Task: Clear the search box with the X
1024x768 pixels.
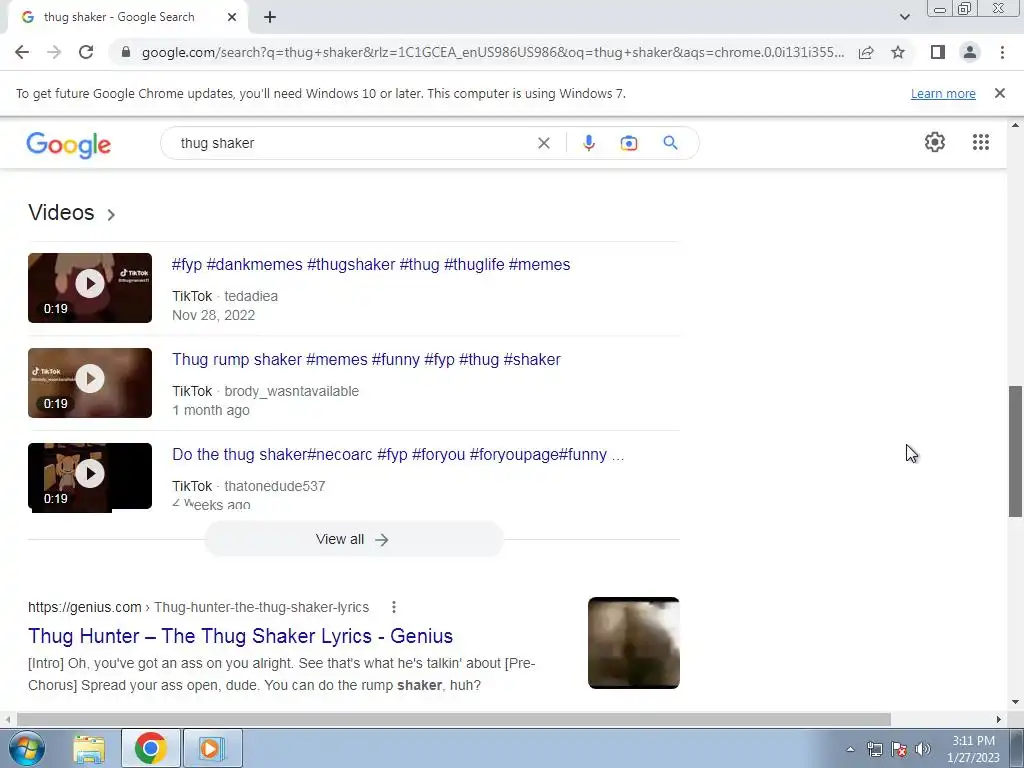Action: tap(543, 143)
